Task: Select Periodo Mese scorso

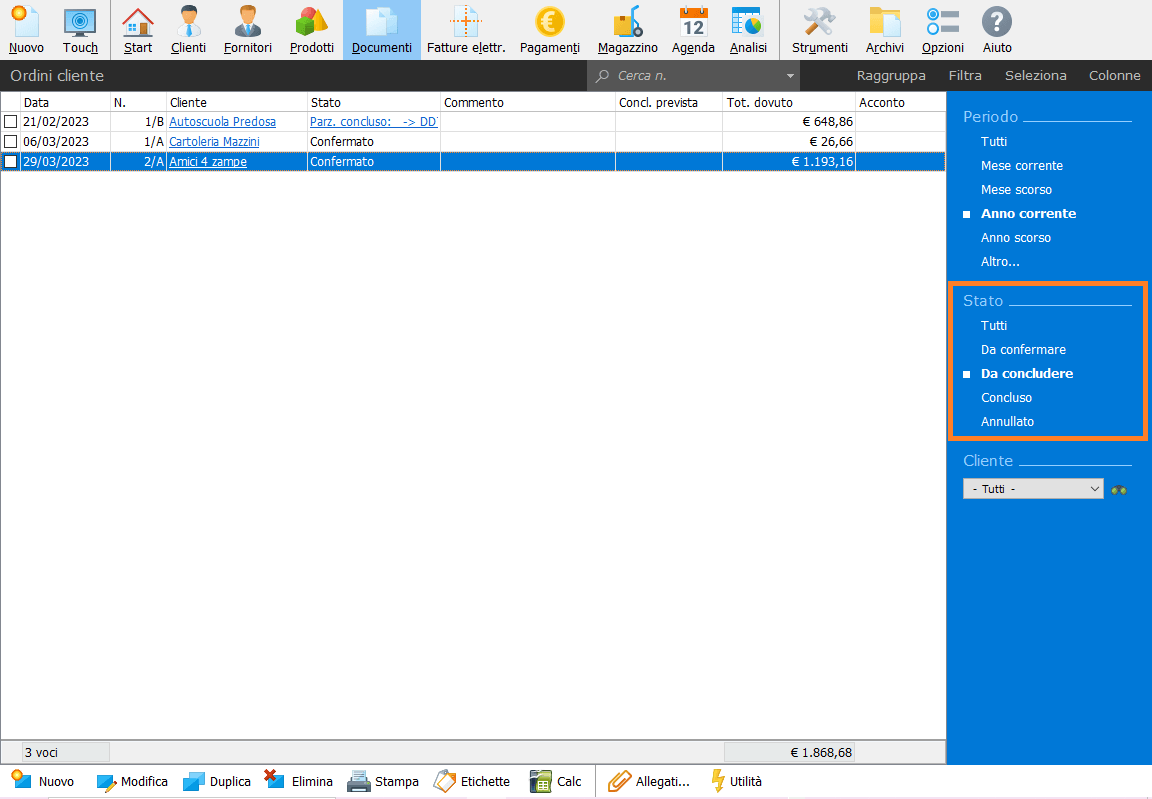Action: (x=1016, y=189)
